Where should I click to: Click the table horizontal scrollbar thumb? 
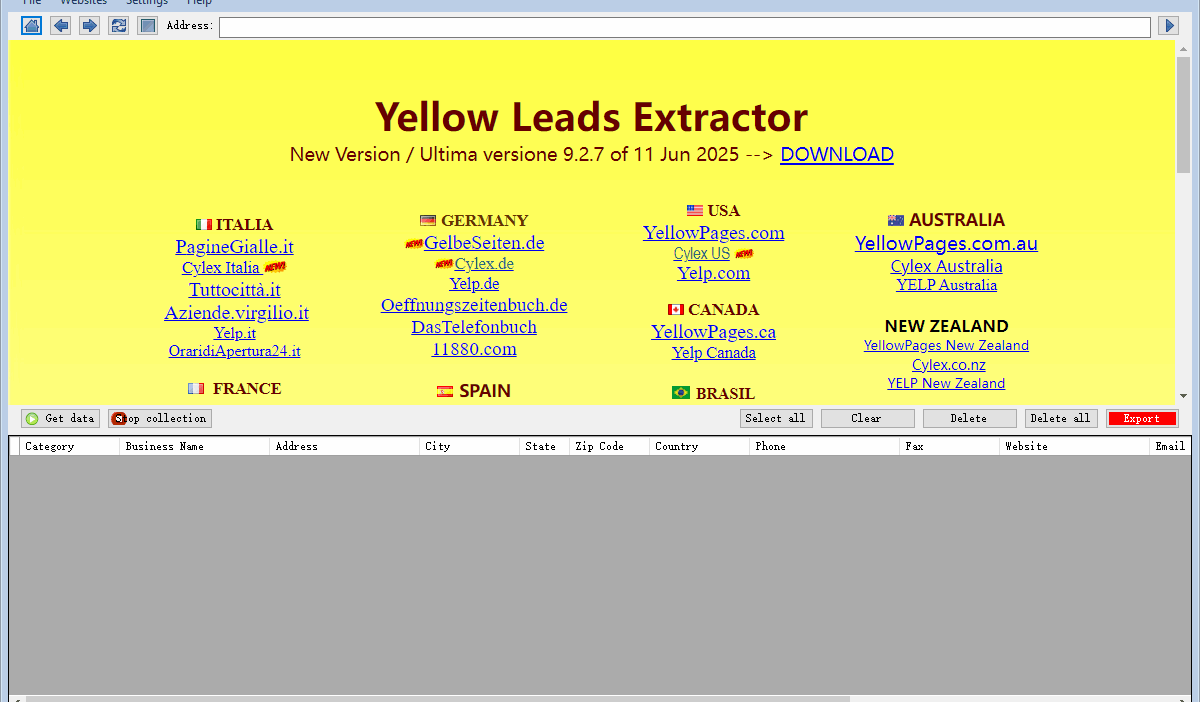click(437, 698)
